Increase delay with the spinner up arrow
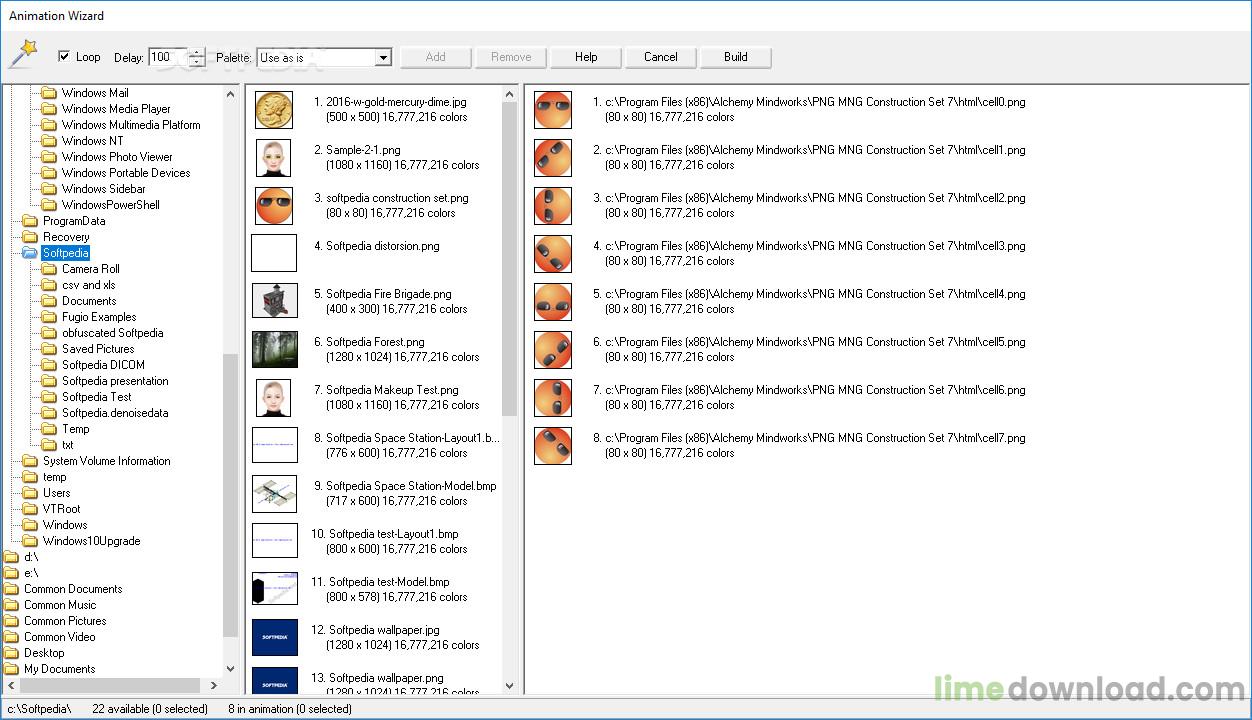This screenshot has height=720, width=1252. 196,53
